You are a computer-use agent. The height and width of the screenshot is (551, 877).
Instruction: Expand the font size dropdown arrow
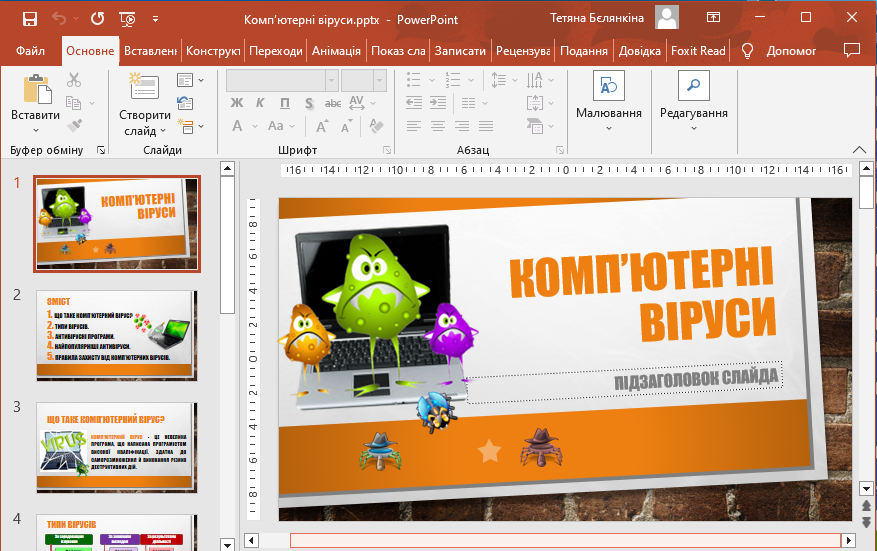click(x=380, y=81)
